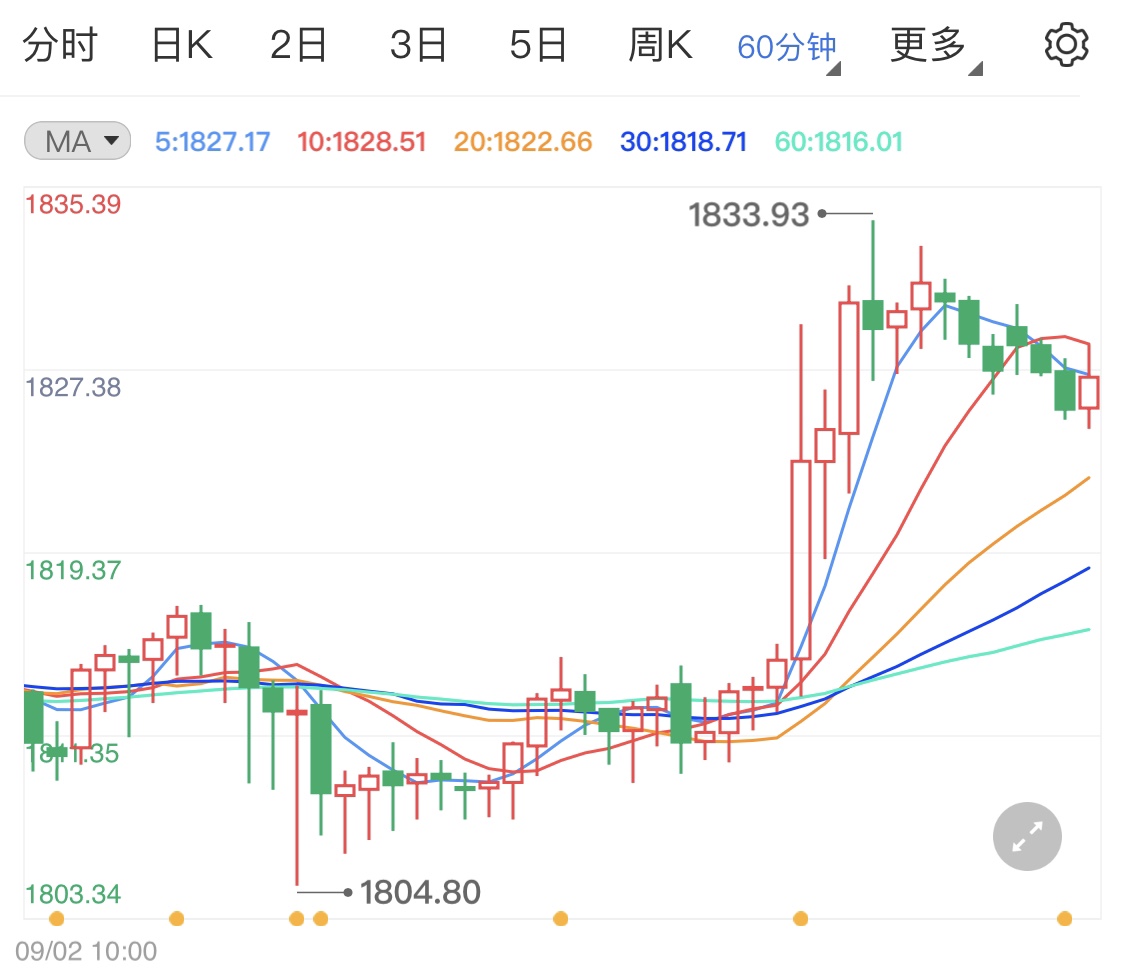Click the axis price 1827.38
1125x980 pixels.
point(72,387)
